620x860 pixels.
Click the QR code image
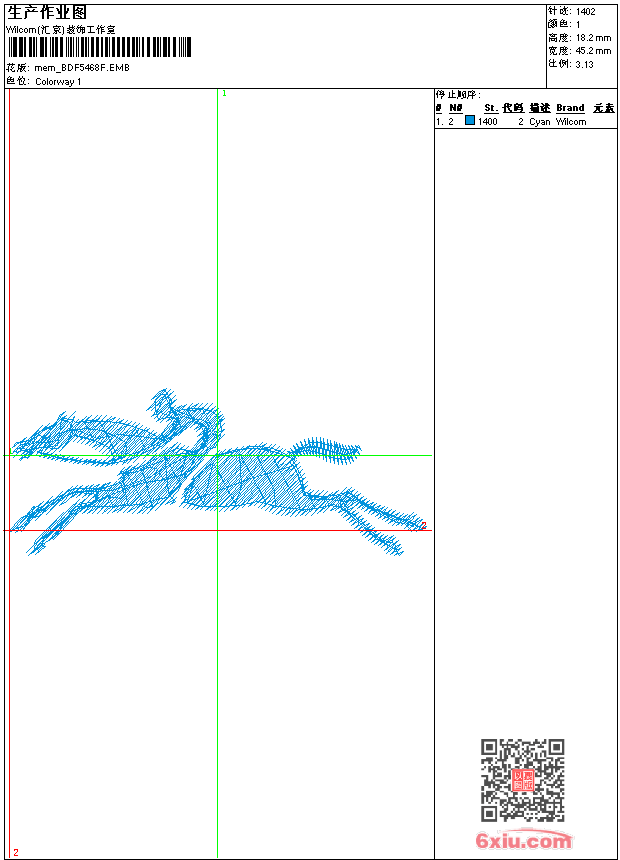(x=522, y=780)
